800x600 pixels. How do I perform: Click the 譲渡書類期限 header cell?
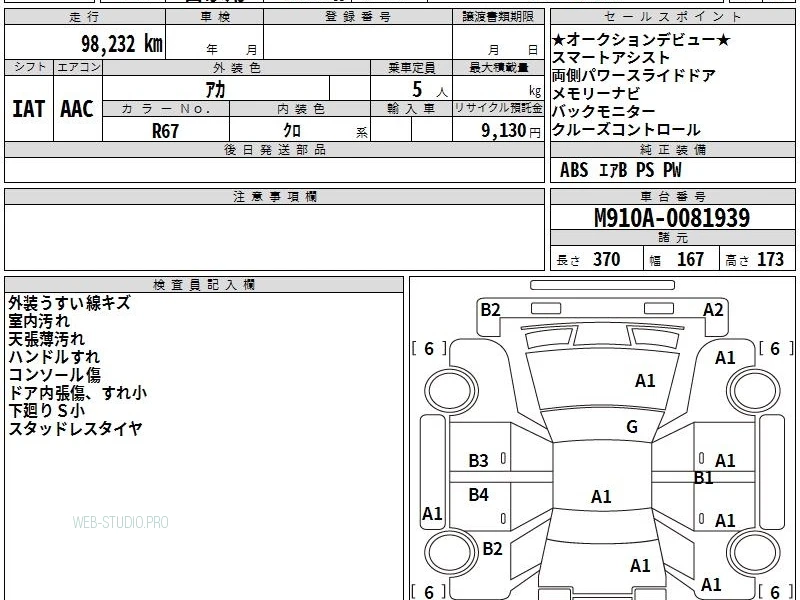(498, 17)
